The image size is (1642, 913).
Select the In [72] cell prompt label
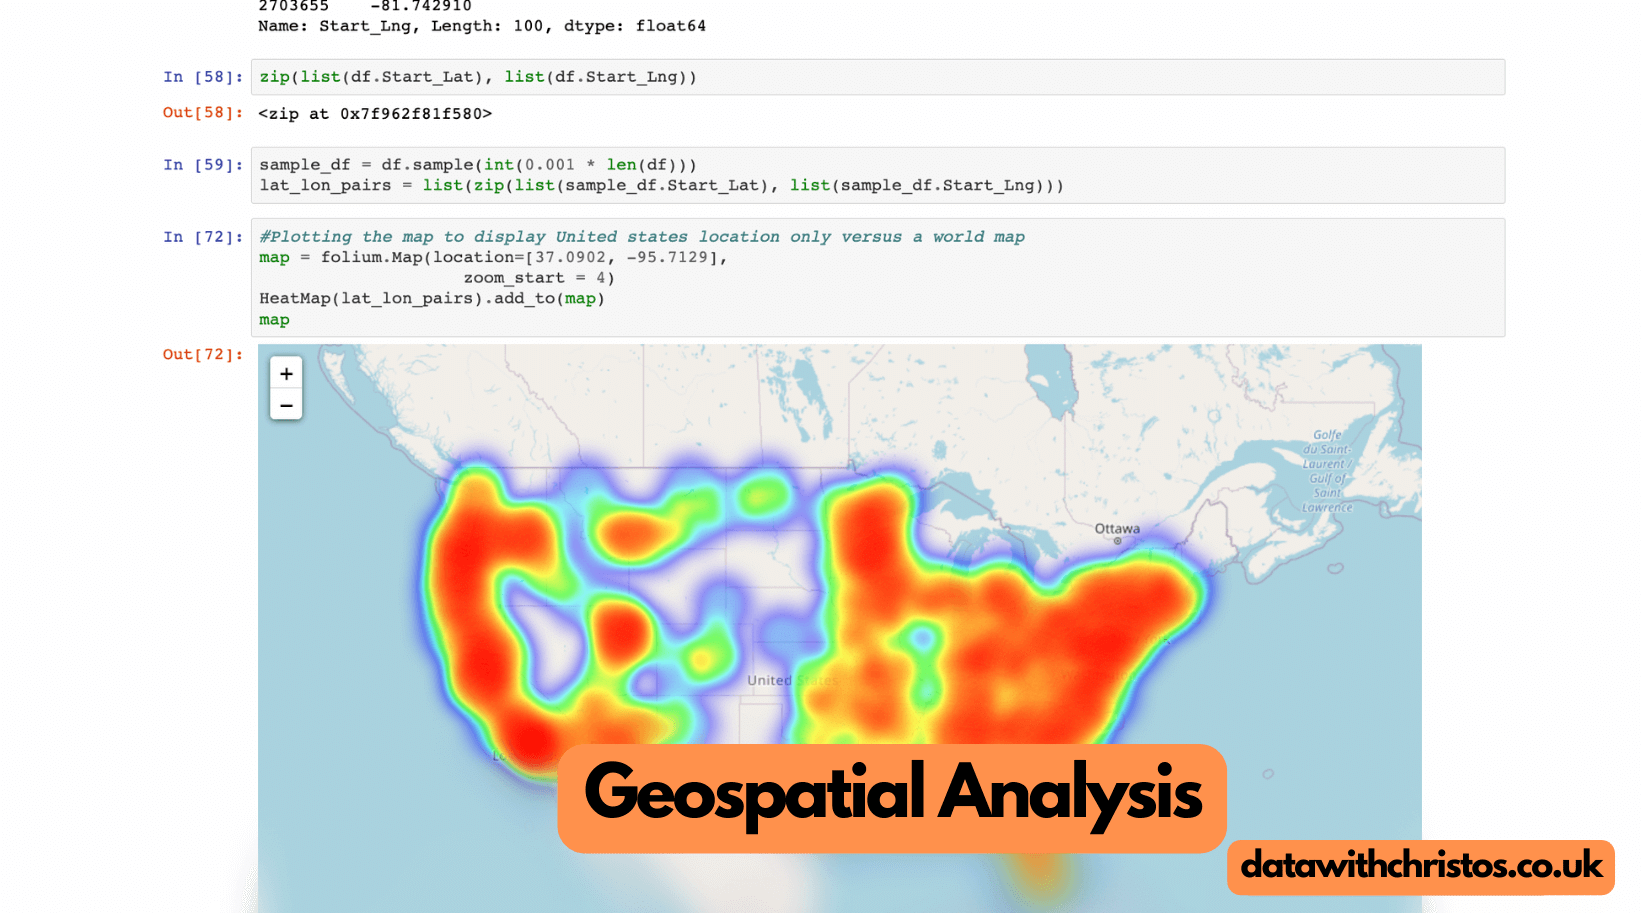(201, 237)
